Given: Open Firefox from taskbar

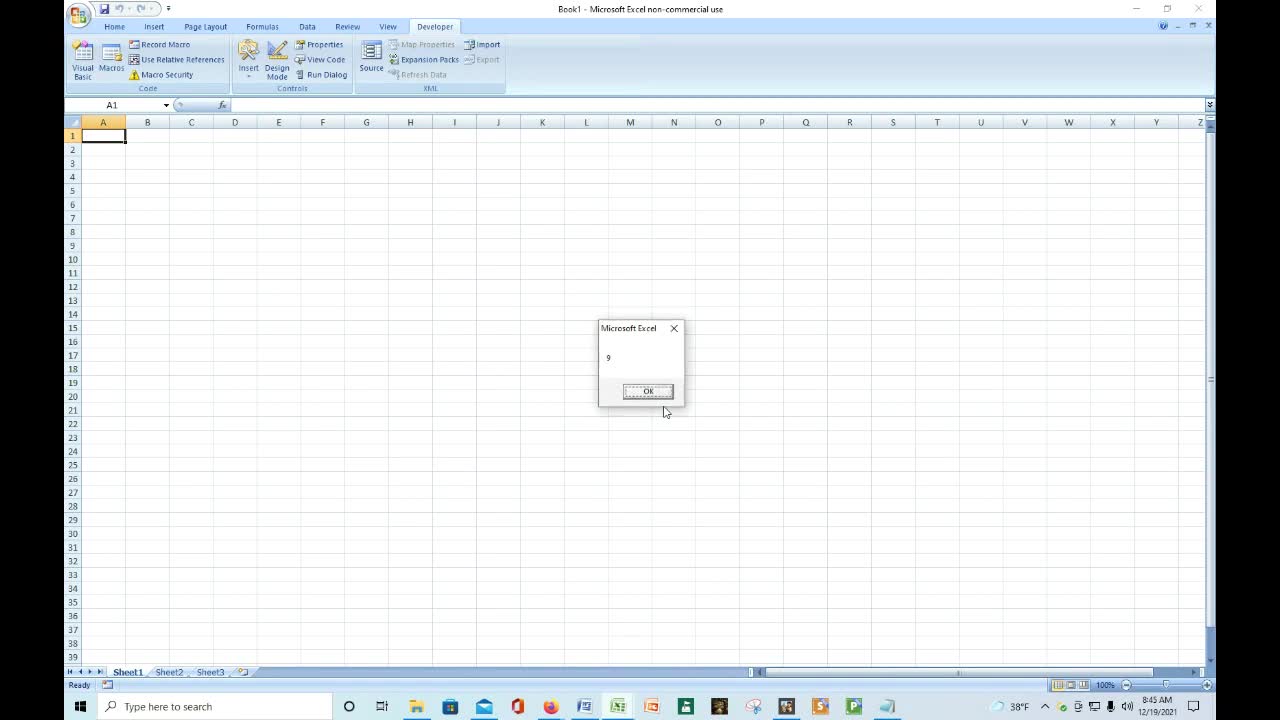Looking at the screenshot, I should tap(551, 706).
